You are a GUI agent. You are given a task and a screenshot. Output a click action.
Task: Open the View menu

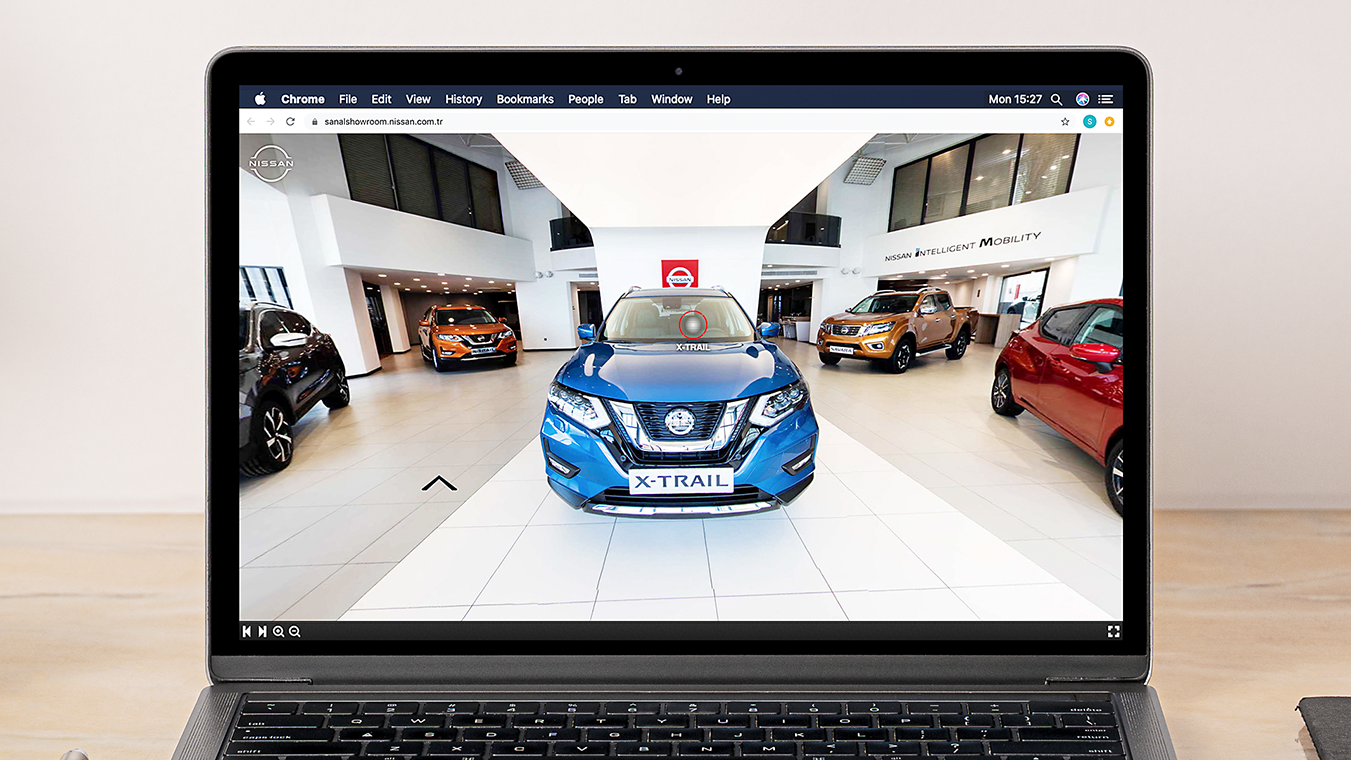point(418,99)
